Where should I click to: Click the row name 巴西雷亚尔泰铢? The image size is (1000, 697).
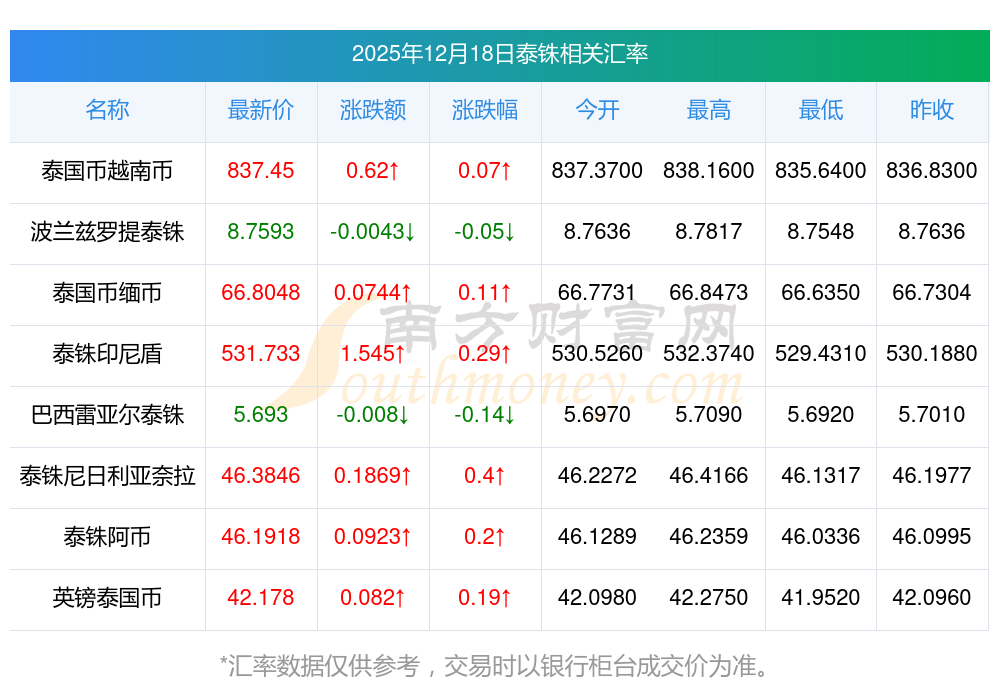[x=107, y=415]
